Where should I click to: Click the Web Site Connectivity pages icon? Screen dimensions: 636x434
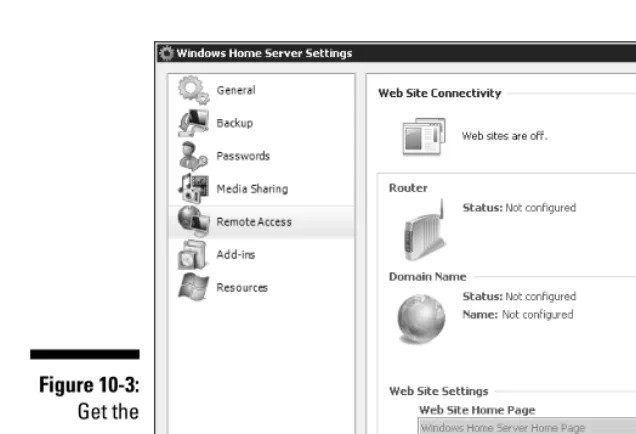(x=424, y=137)
